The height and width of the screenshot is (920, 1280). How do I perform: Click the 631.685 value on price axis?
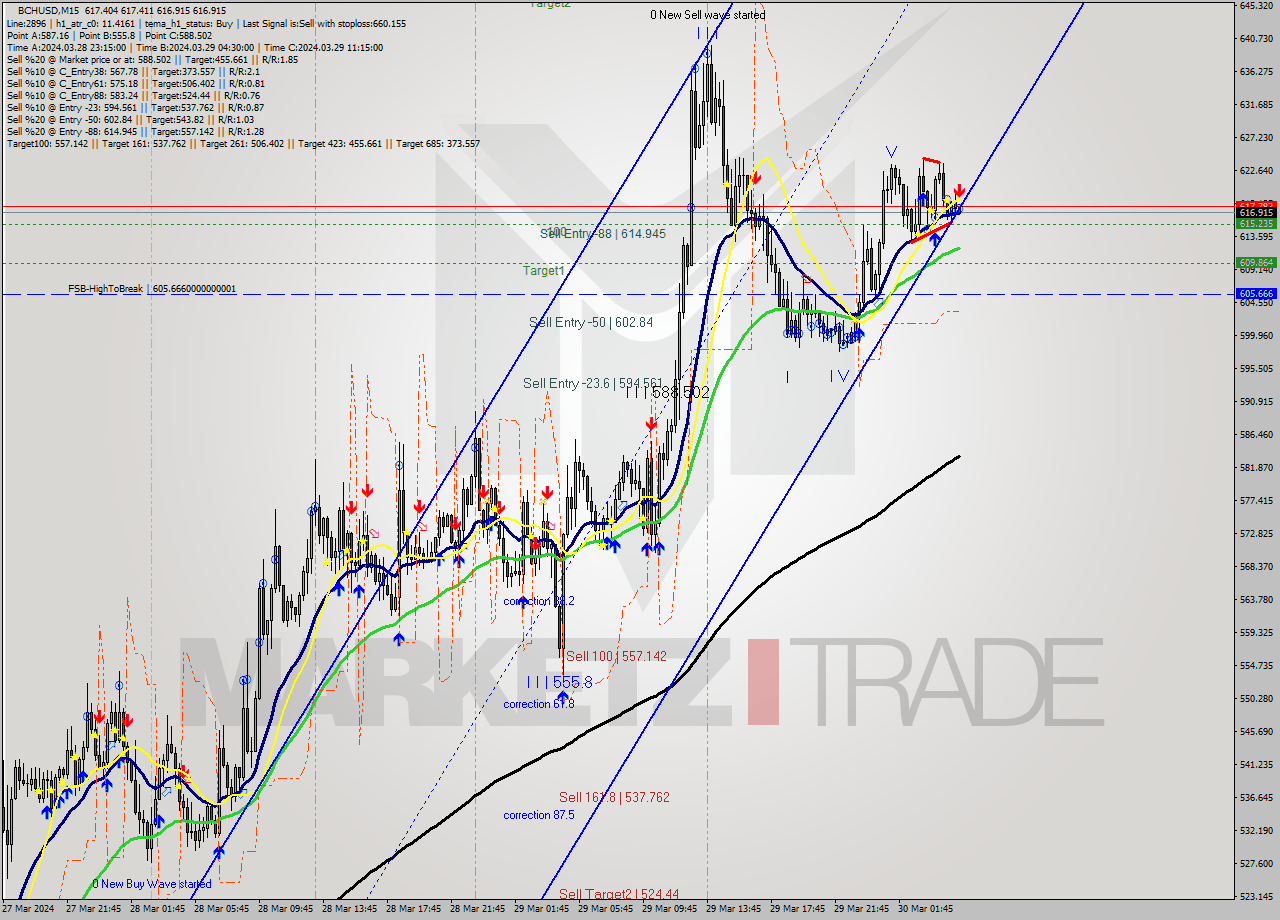pos(1255,104)
